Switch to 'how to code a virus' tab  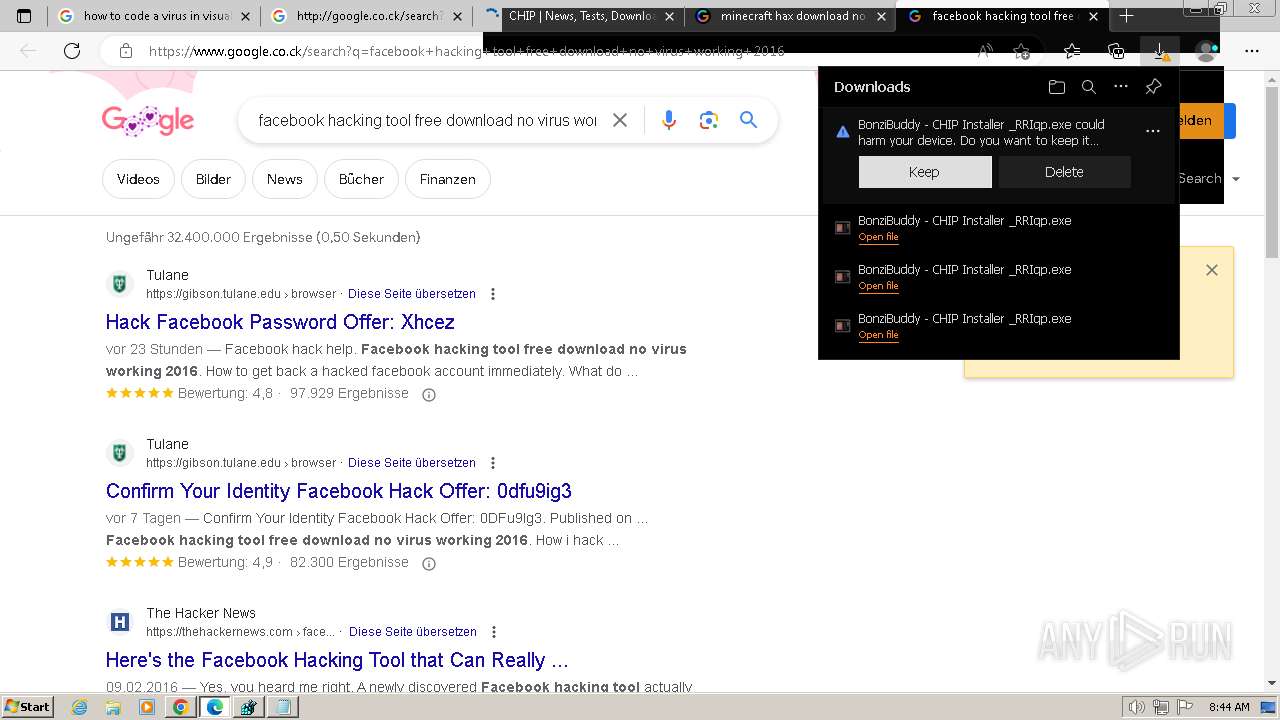153,16
